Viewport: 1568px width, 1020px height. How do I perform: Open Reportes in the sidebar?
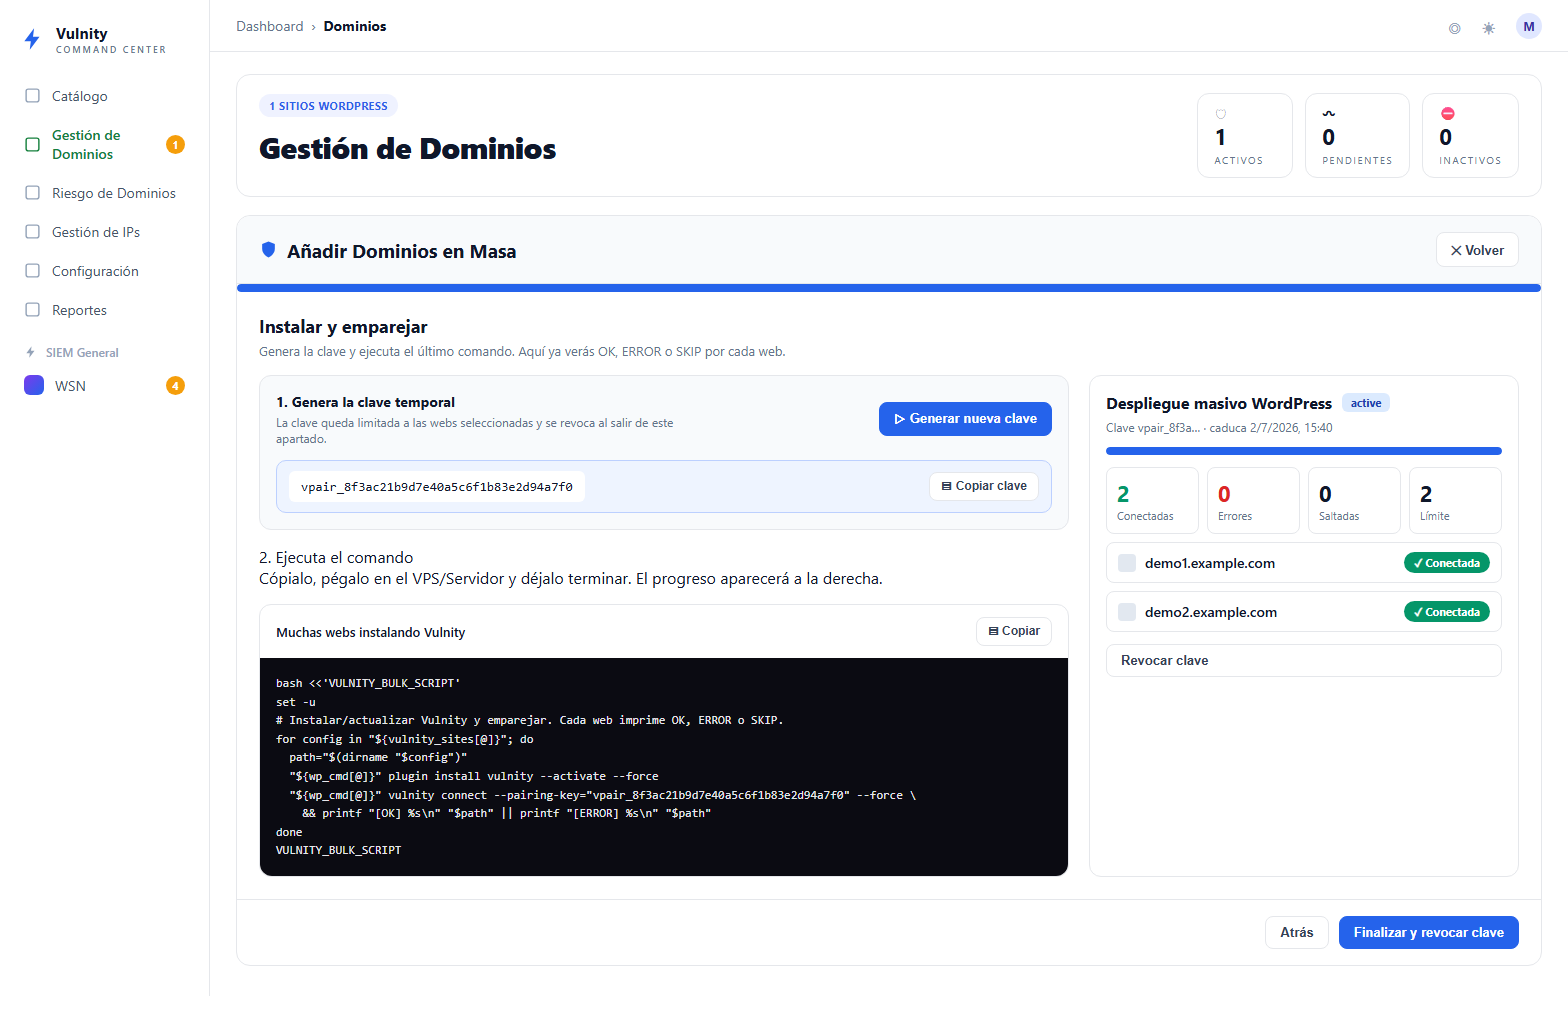(x=104, y=310)
